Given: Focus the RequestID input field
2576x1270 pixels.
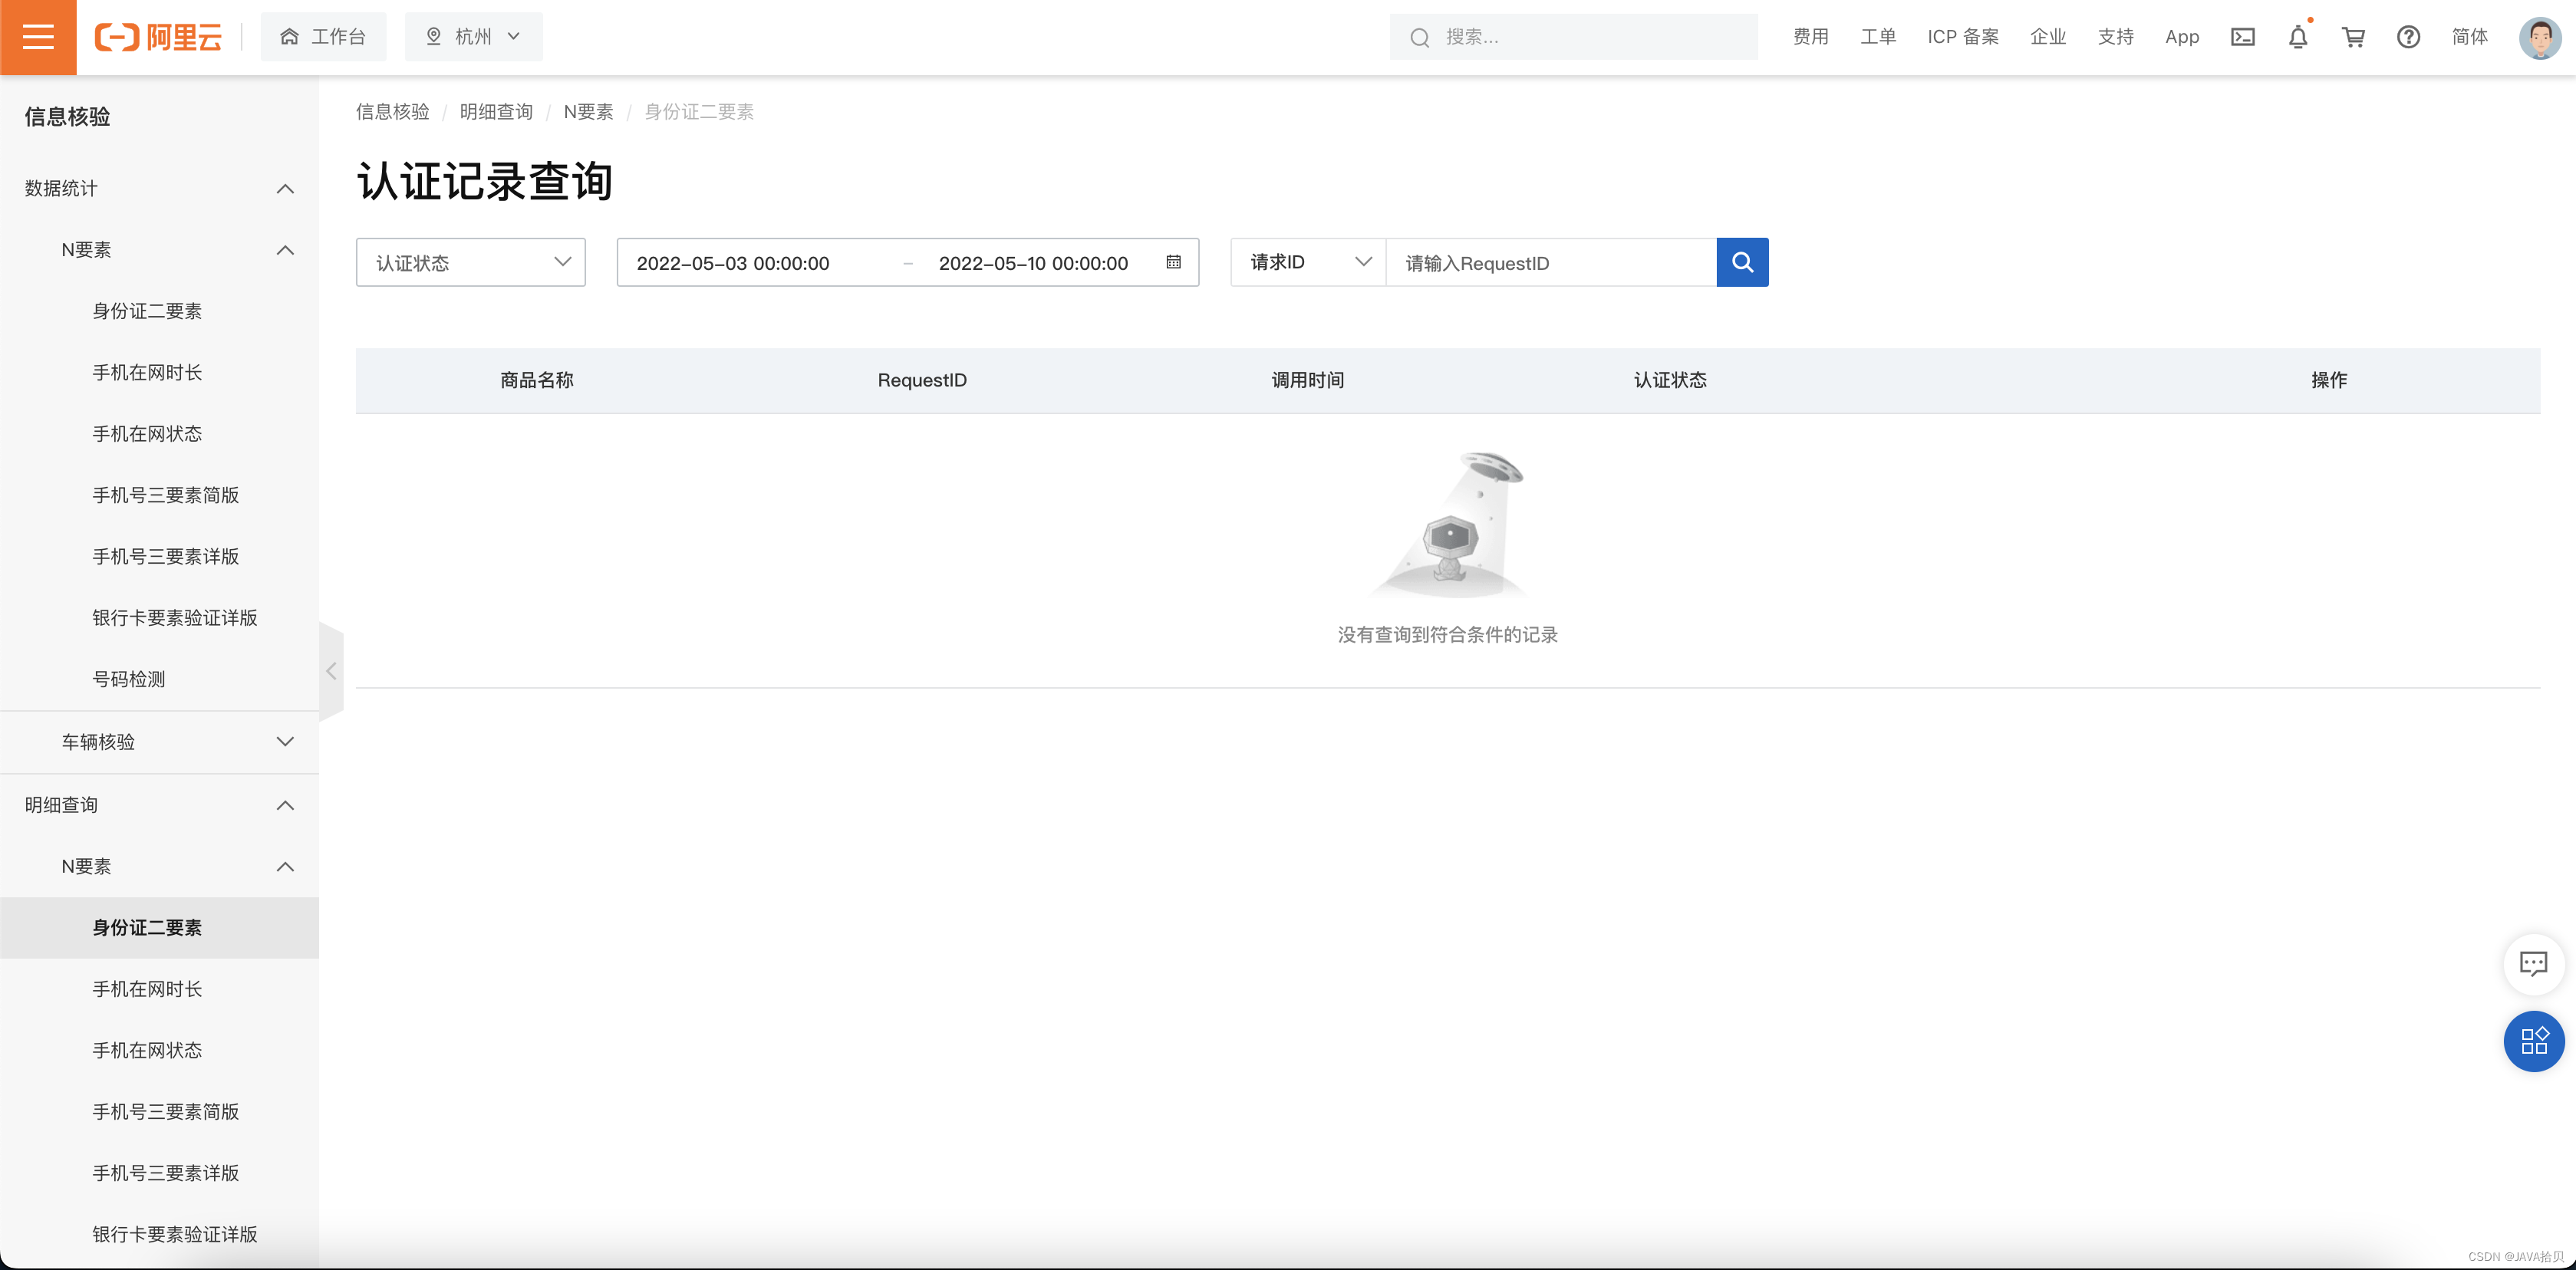Looking at the screenshot, I should [x=1550, y=263].
